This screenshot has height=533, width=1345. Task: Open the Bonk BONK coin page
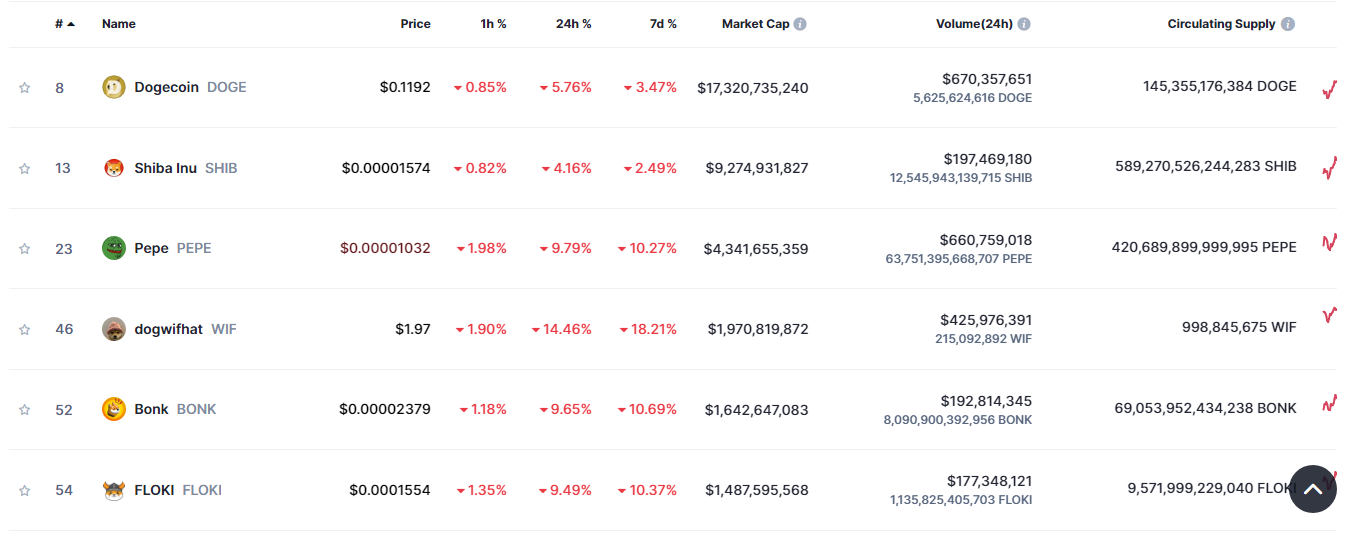coord(175,409)
